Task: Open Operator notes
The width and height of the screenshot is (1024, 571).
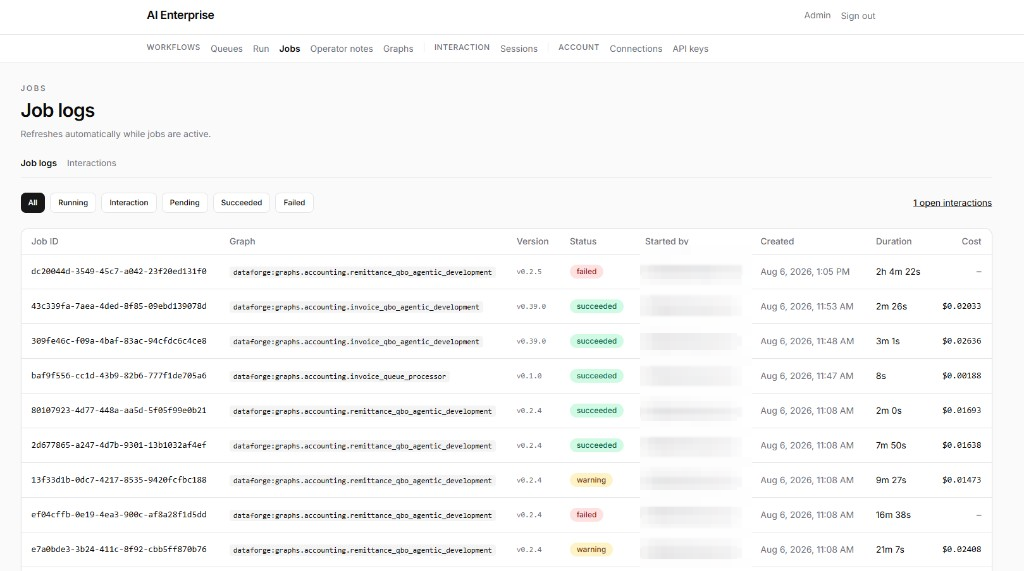Action: (342, 49)
